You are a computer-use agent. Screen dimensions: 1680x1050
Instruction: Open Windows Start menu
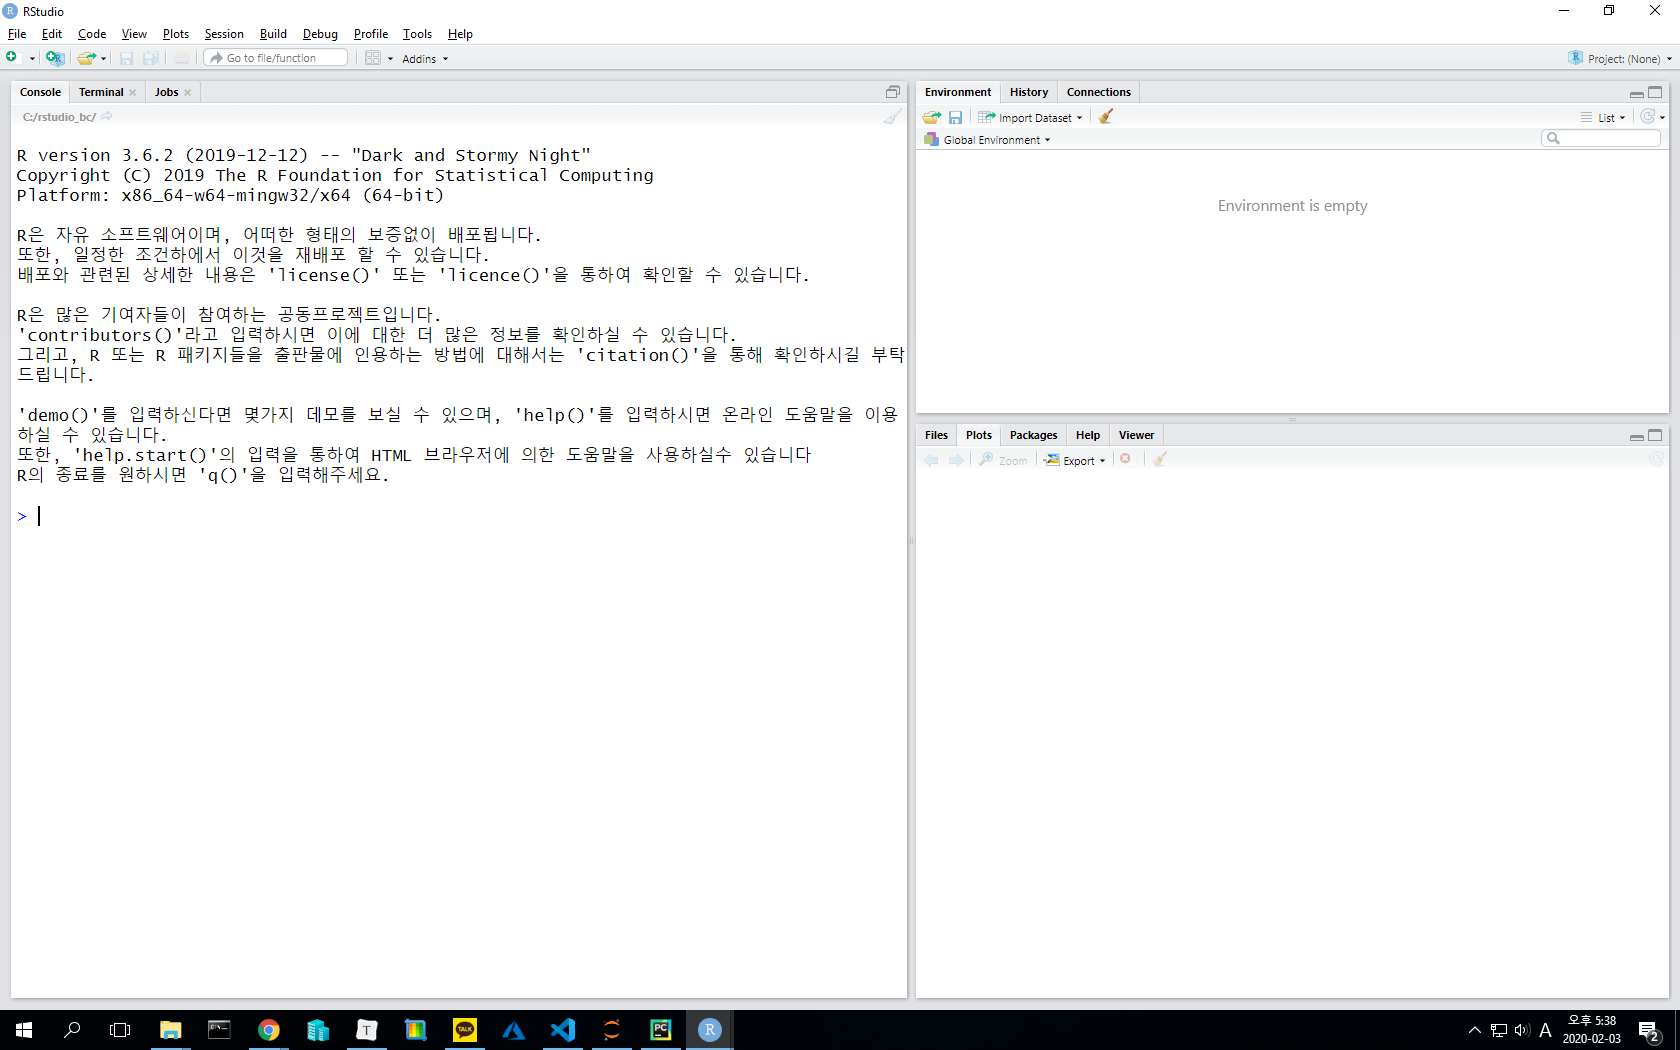24,1030
